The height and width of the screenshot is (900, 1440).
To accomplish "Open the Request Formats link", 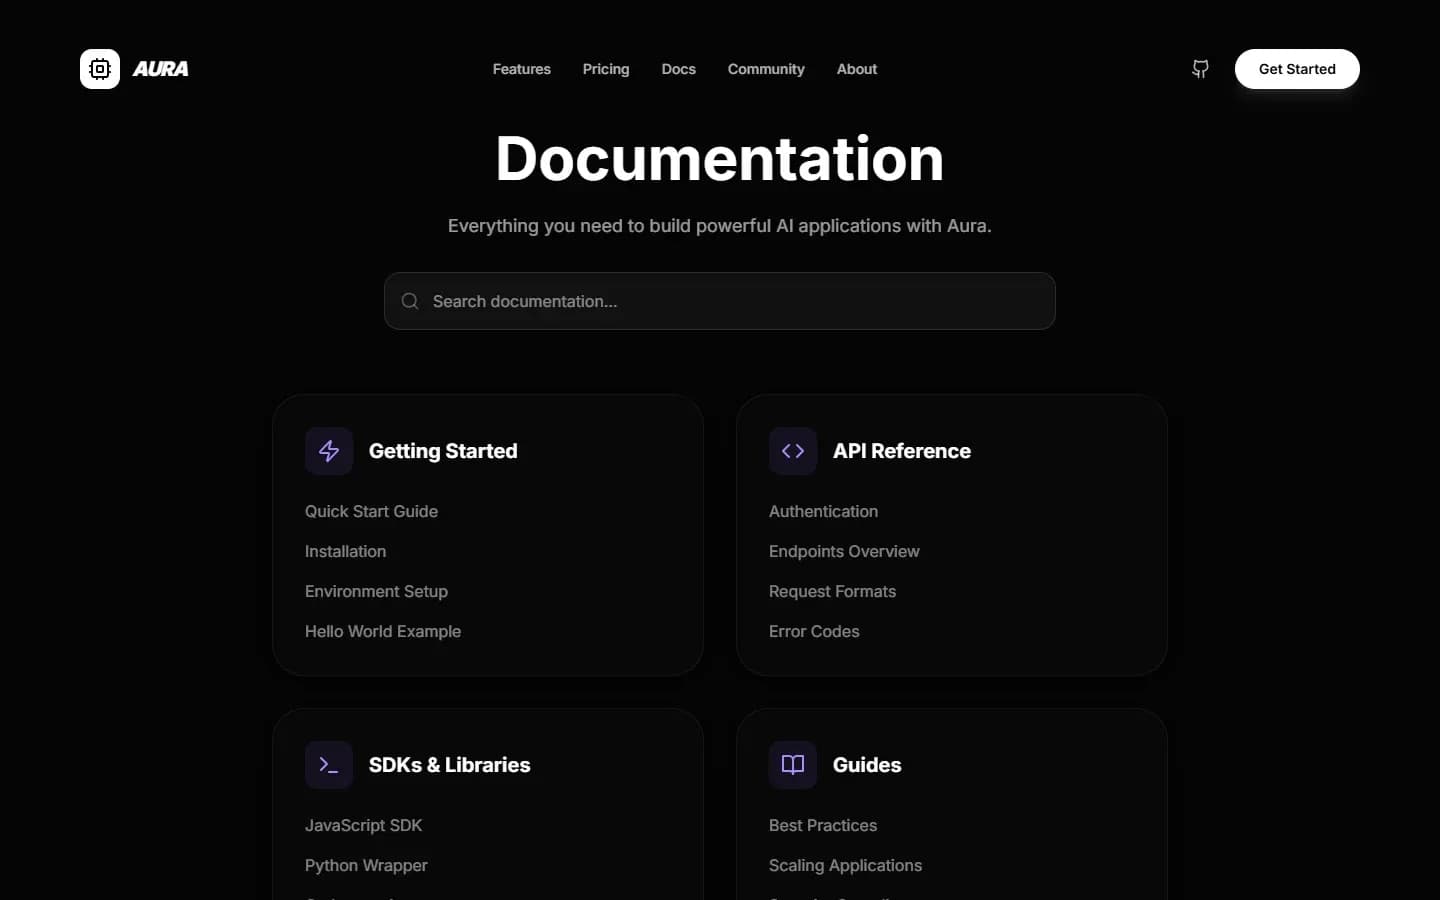I will coord(833,591).
